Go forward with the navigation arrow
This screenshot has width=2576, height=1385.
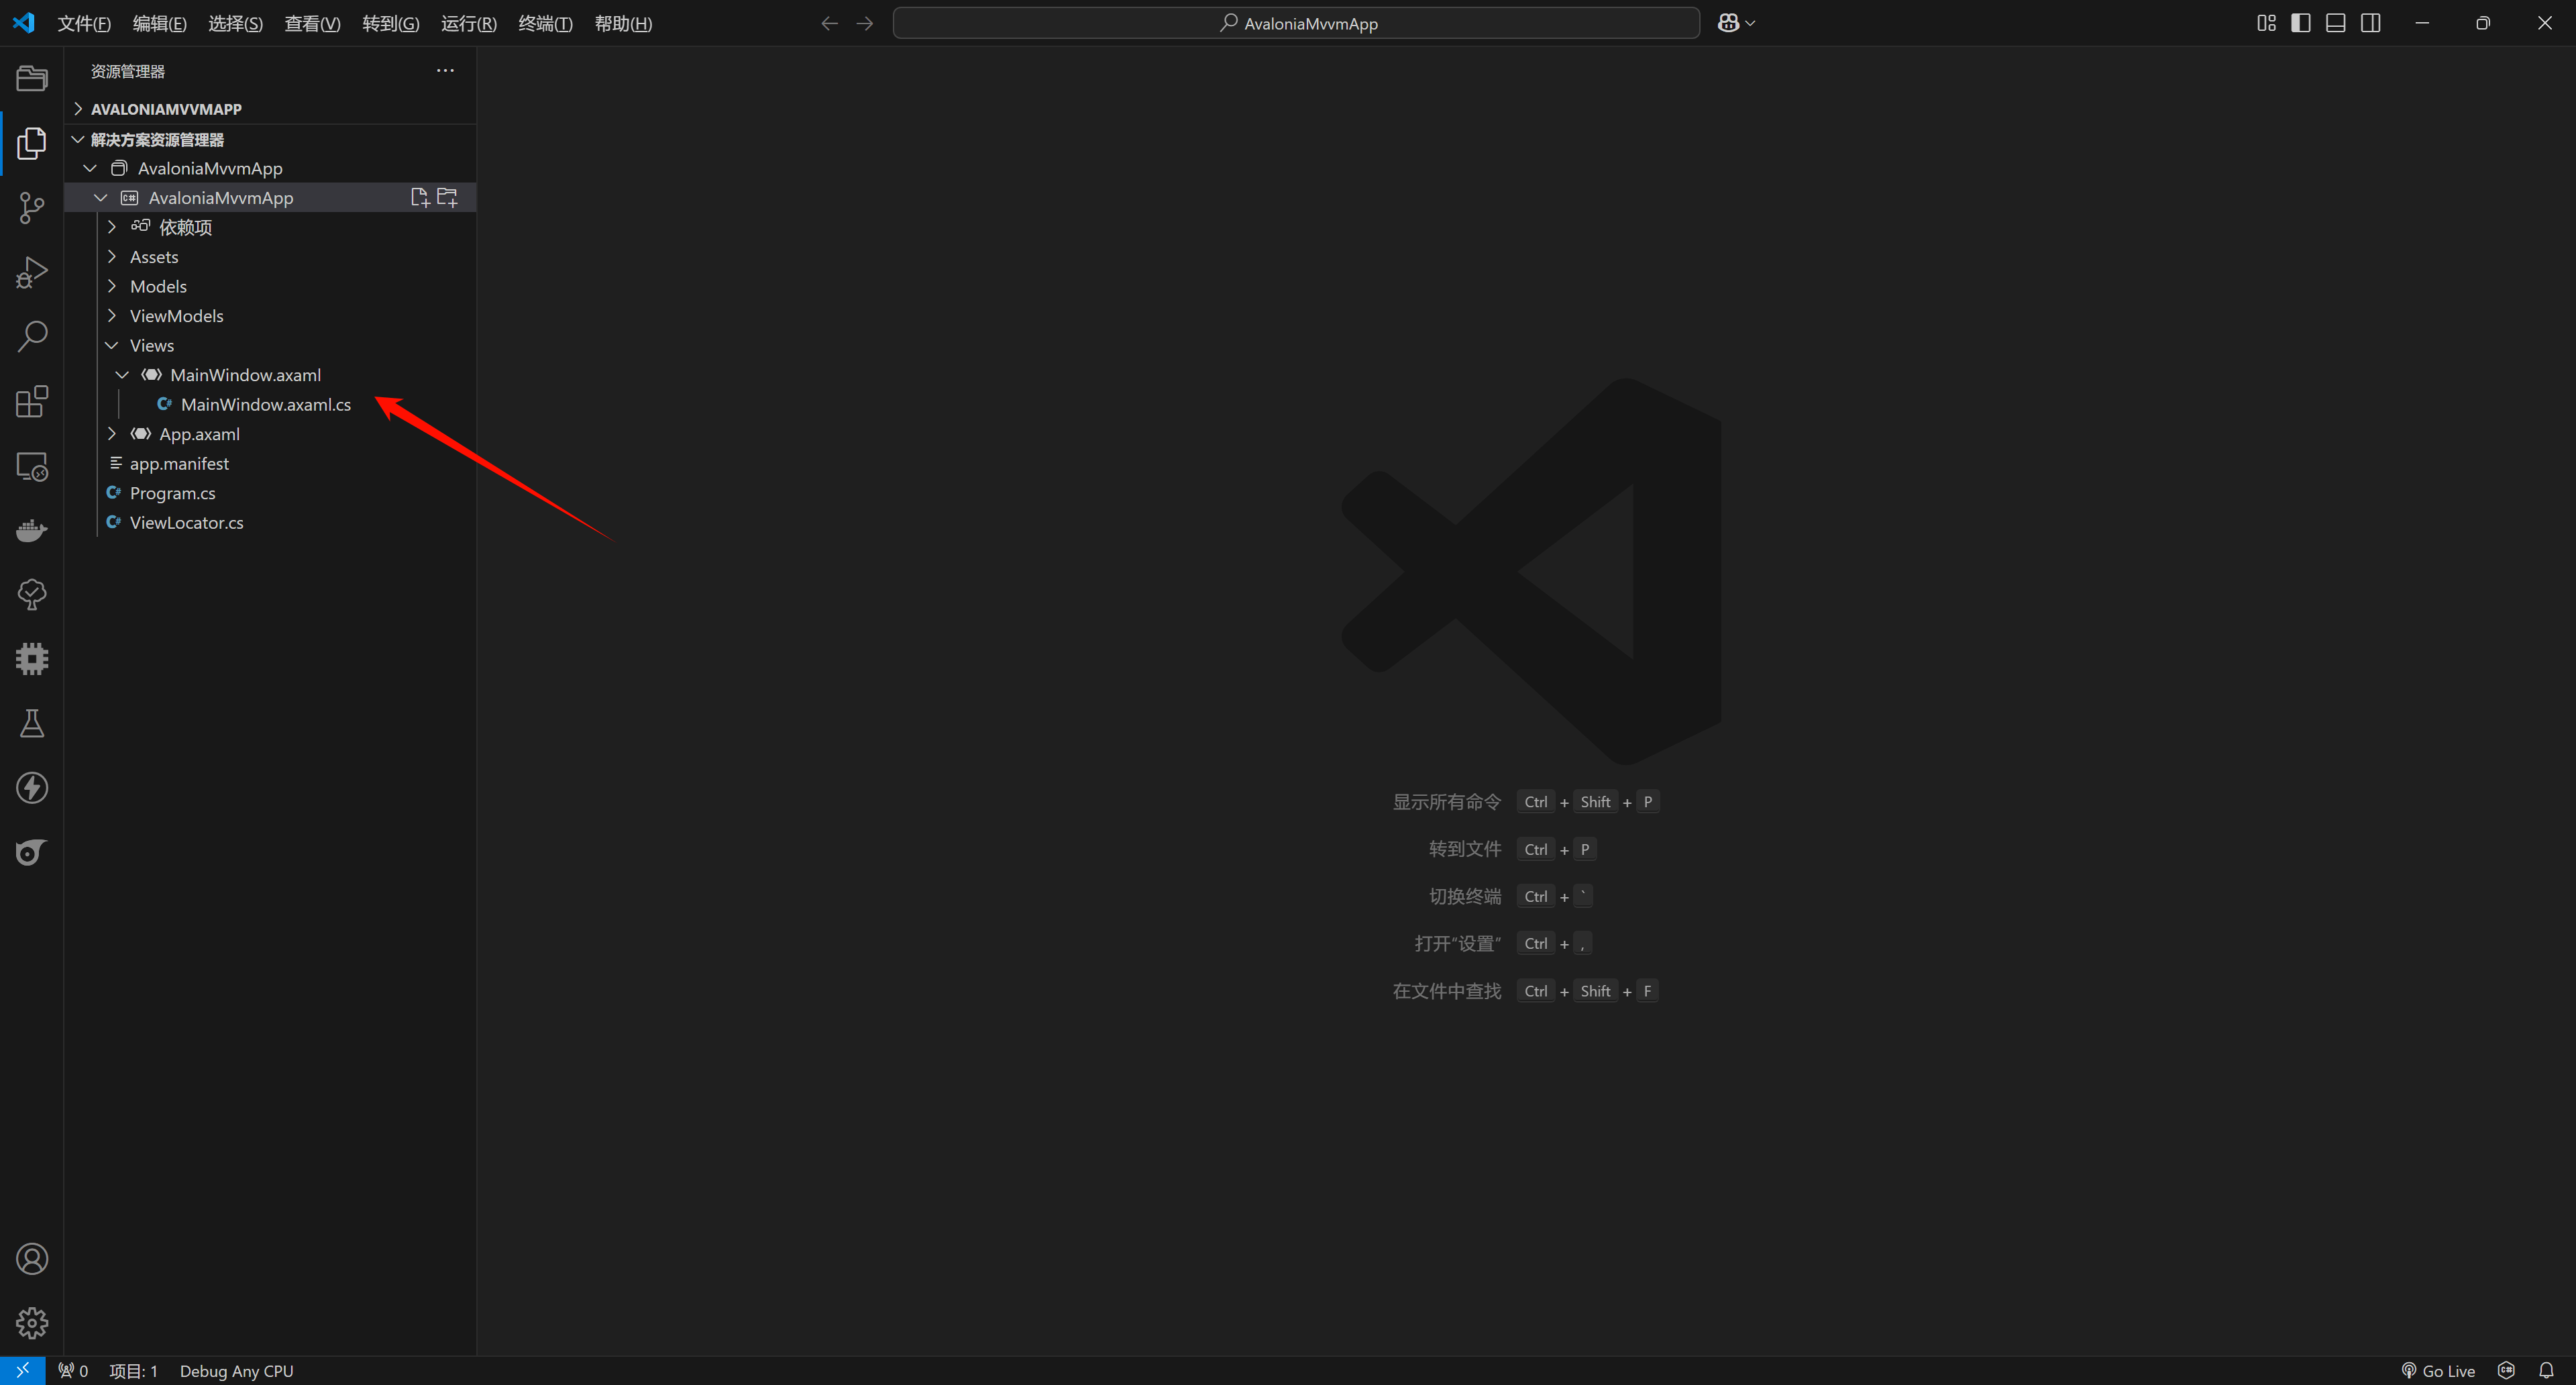click(x=865, y=23)
